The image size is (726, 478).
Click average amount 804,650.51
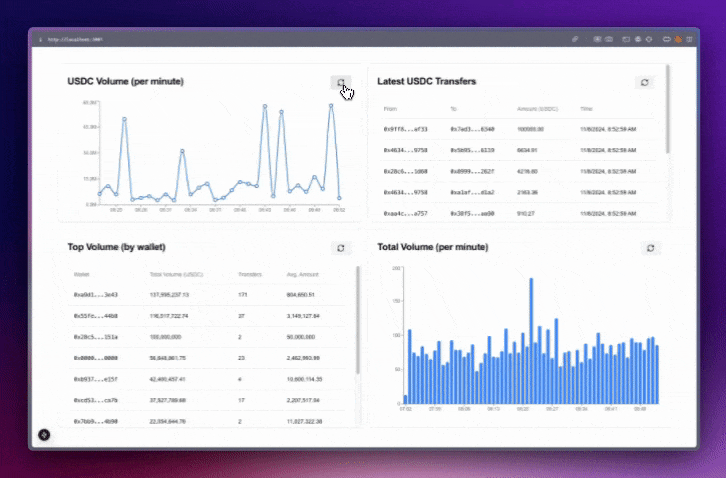tap(300, 295)
